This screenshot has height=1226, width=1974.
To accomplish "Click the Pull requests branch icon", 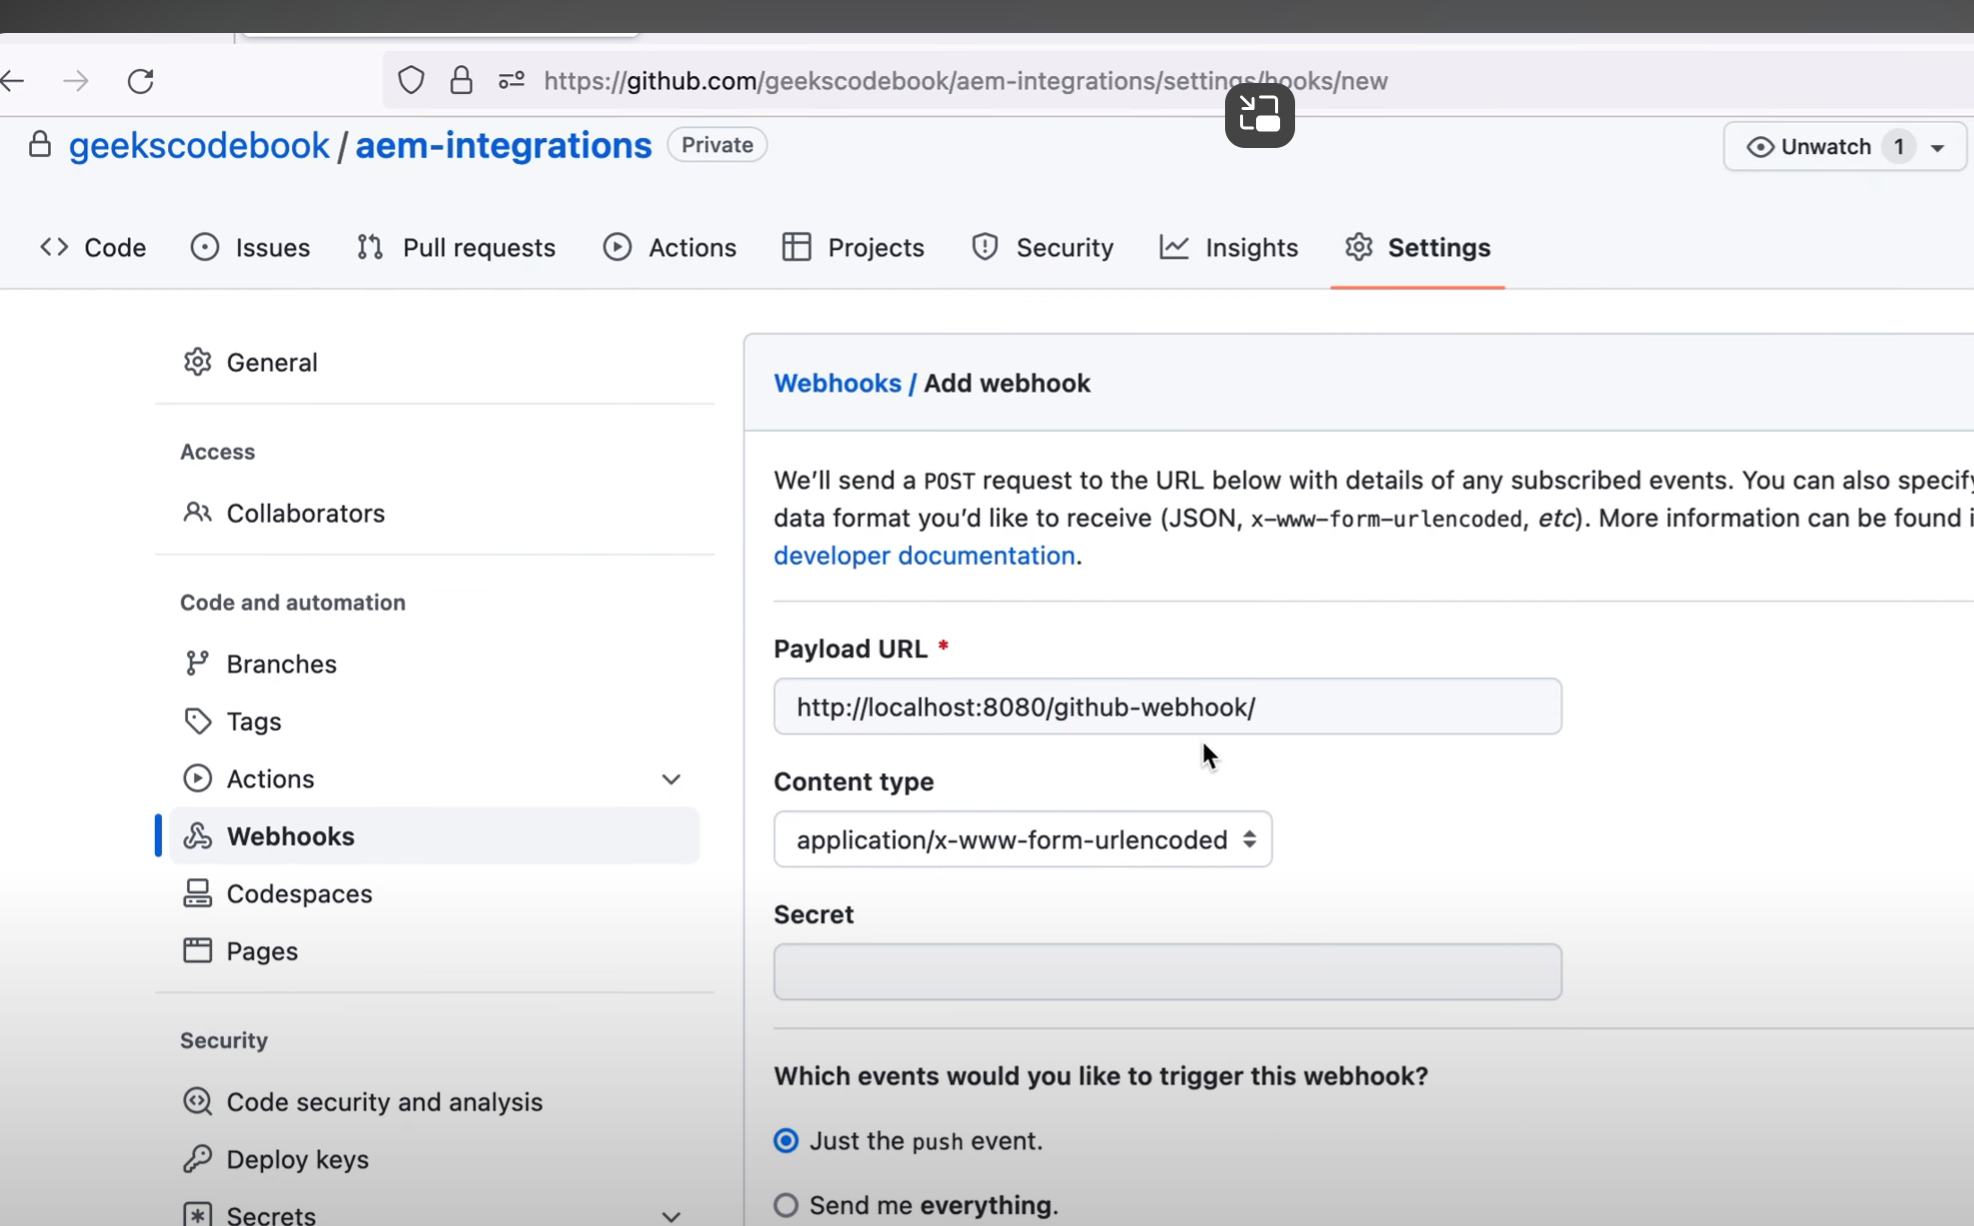I will click(370, 247).
